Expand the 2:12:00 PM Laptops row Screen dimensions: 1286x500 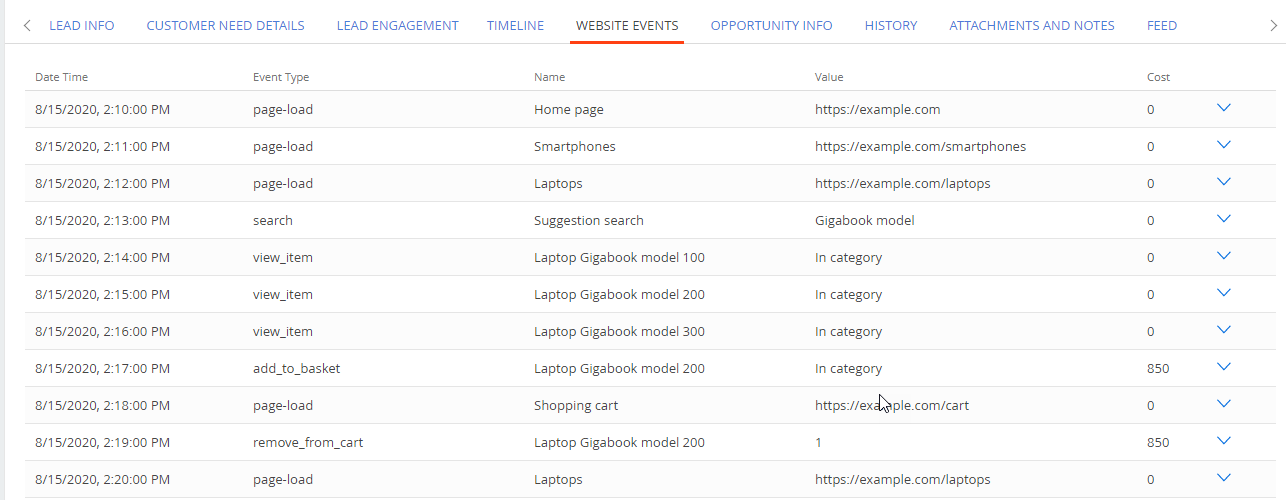click(1223, 182)
